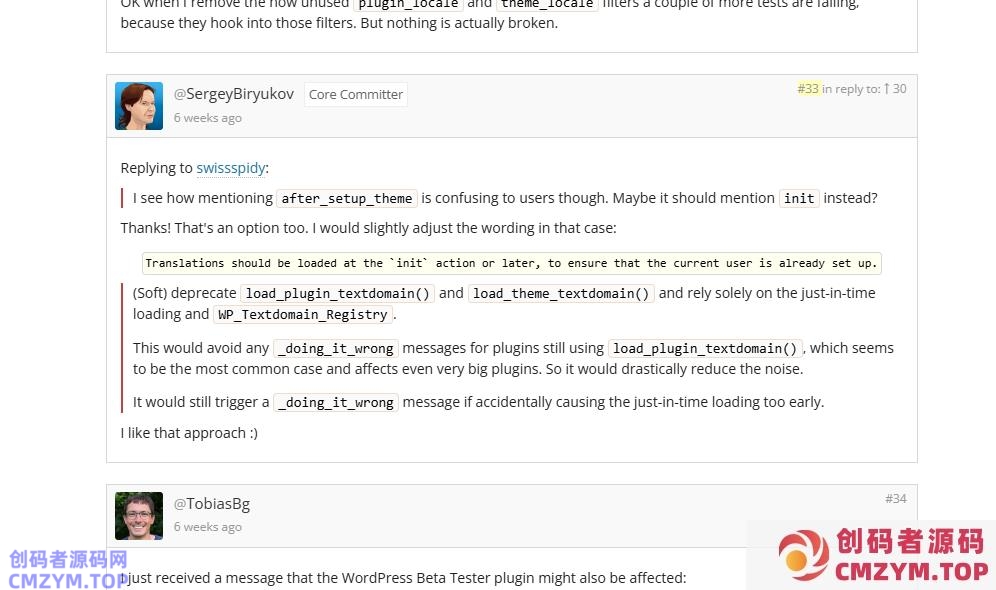Click TobiasBg's profile avatar
The height and width of the screenshot is (590, 996).
click(139, 515)
